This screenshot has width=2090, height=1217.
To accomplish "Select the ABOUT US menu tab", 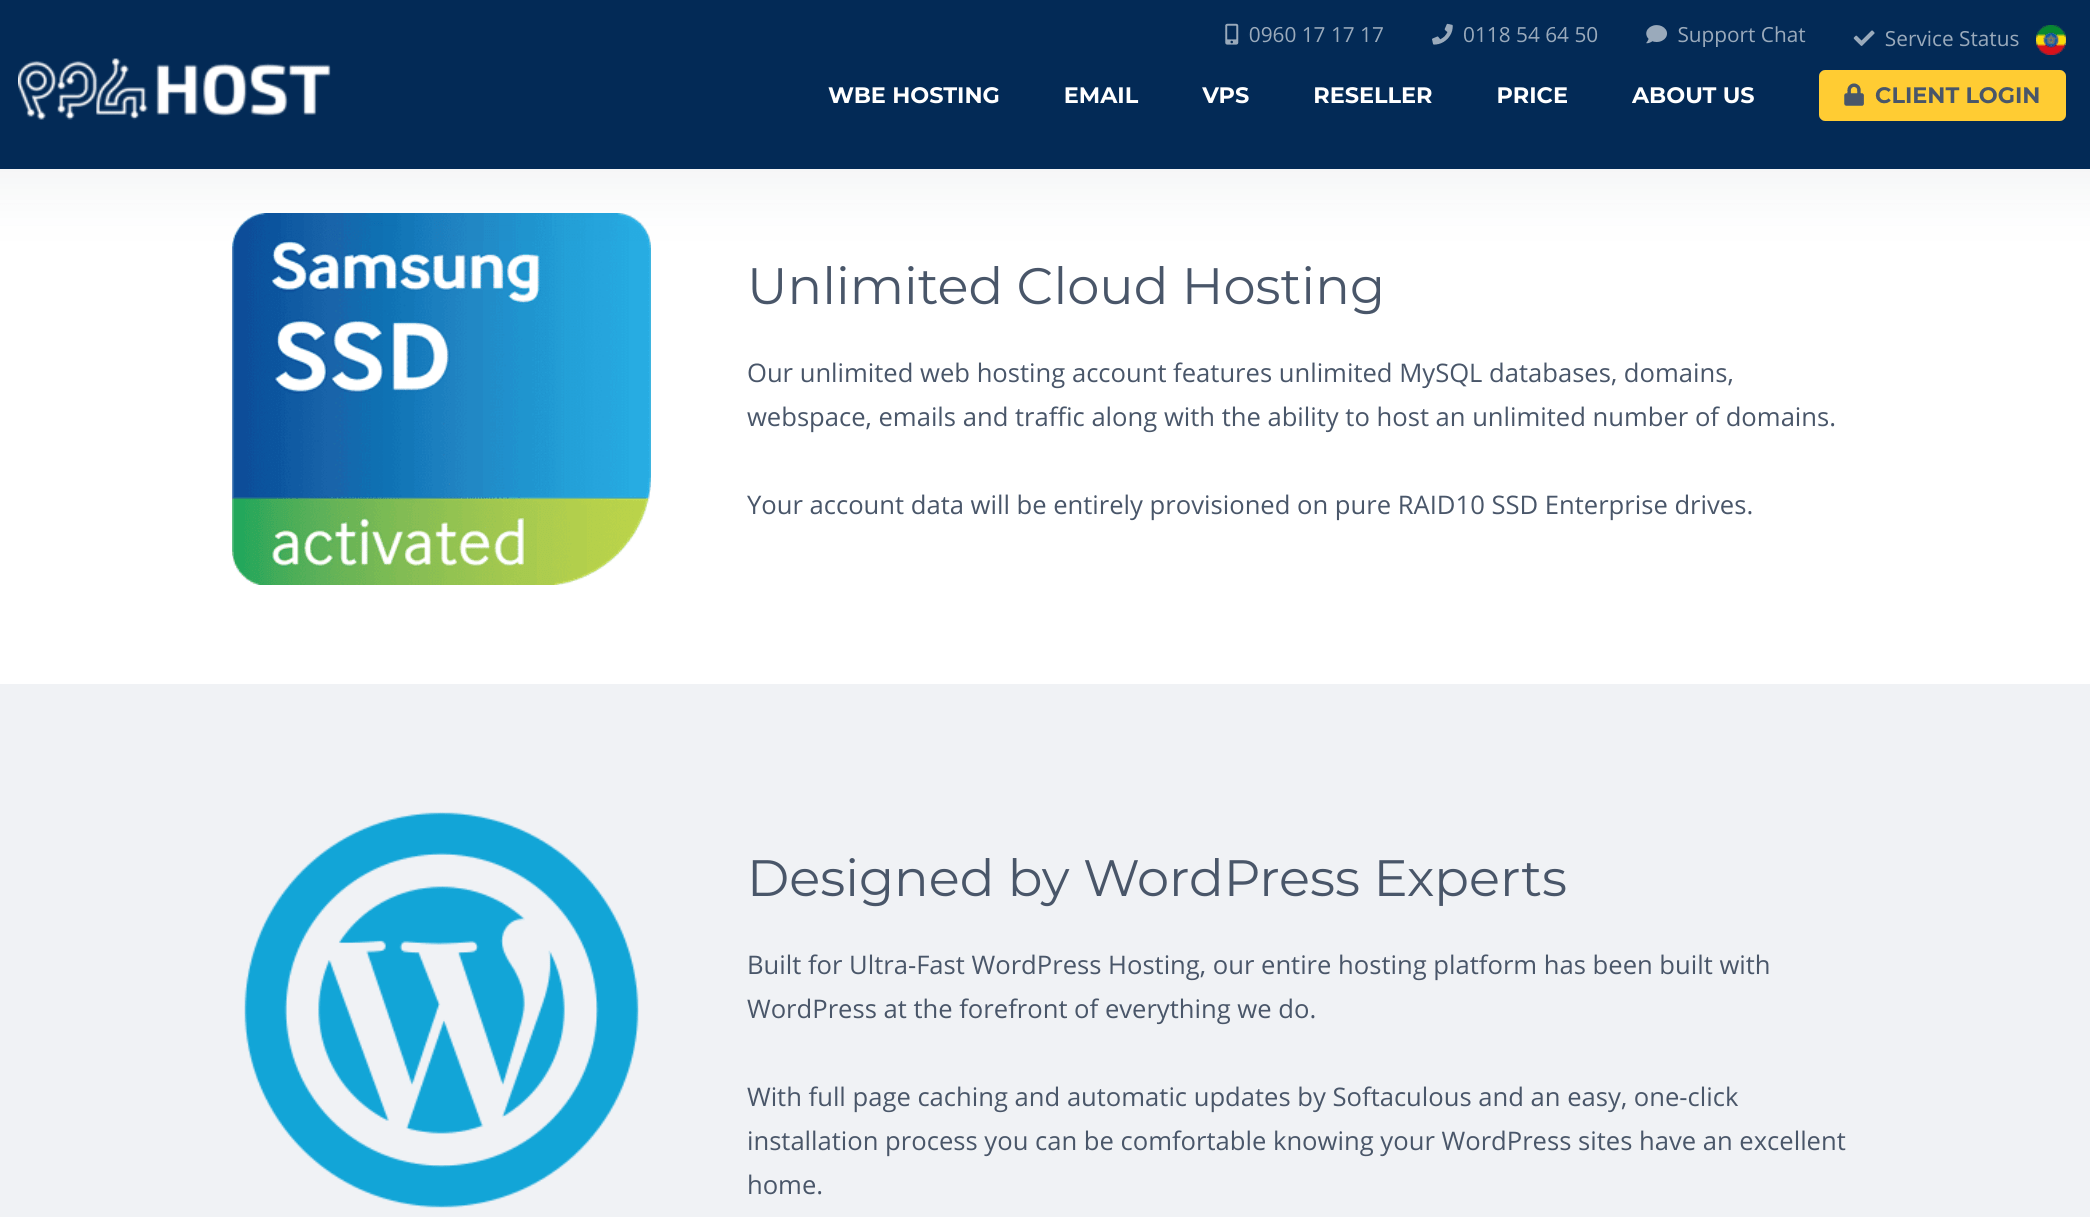I will [1692, 94].
